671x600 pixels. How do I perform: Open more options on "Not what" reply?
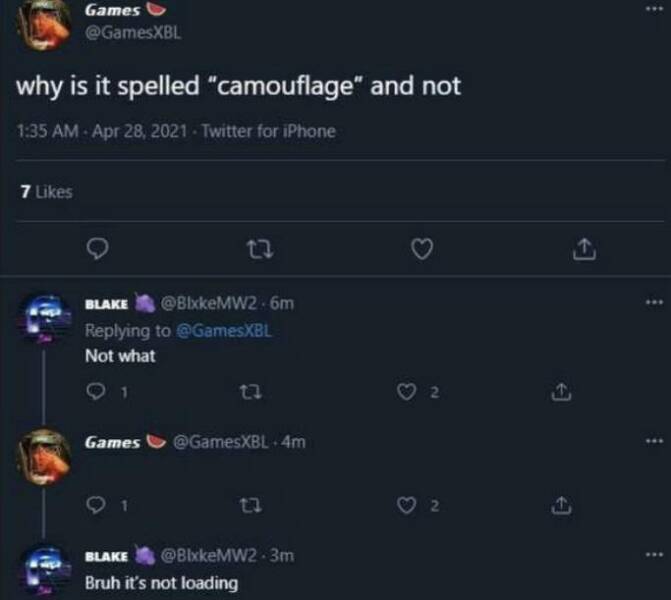tap(654, 301)
